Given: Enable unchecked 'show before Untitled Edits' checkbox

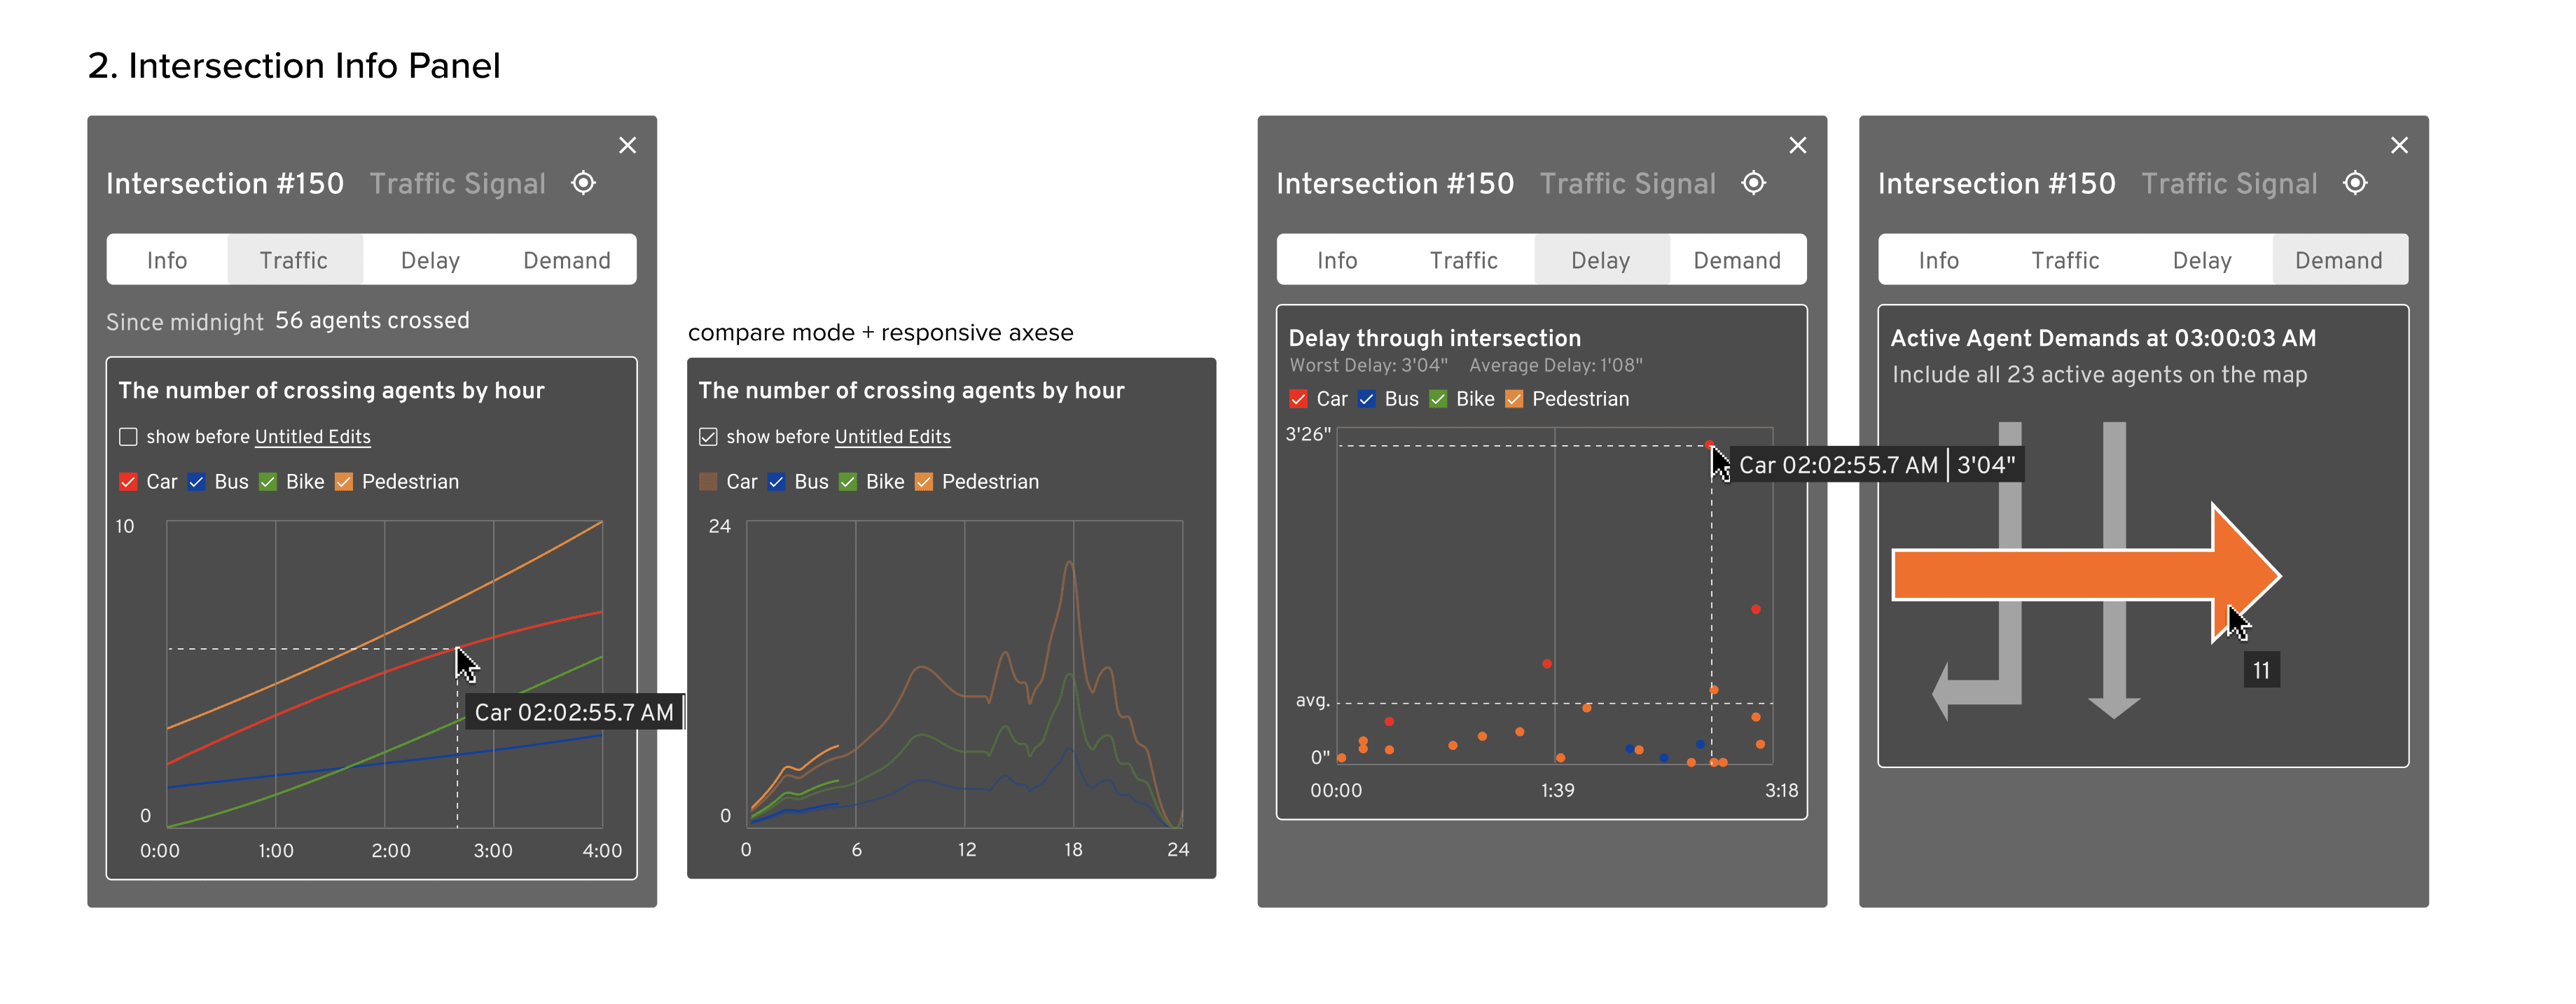Looking at the screenshot, I should tap(128, 437).
